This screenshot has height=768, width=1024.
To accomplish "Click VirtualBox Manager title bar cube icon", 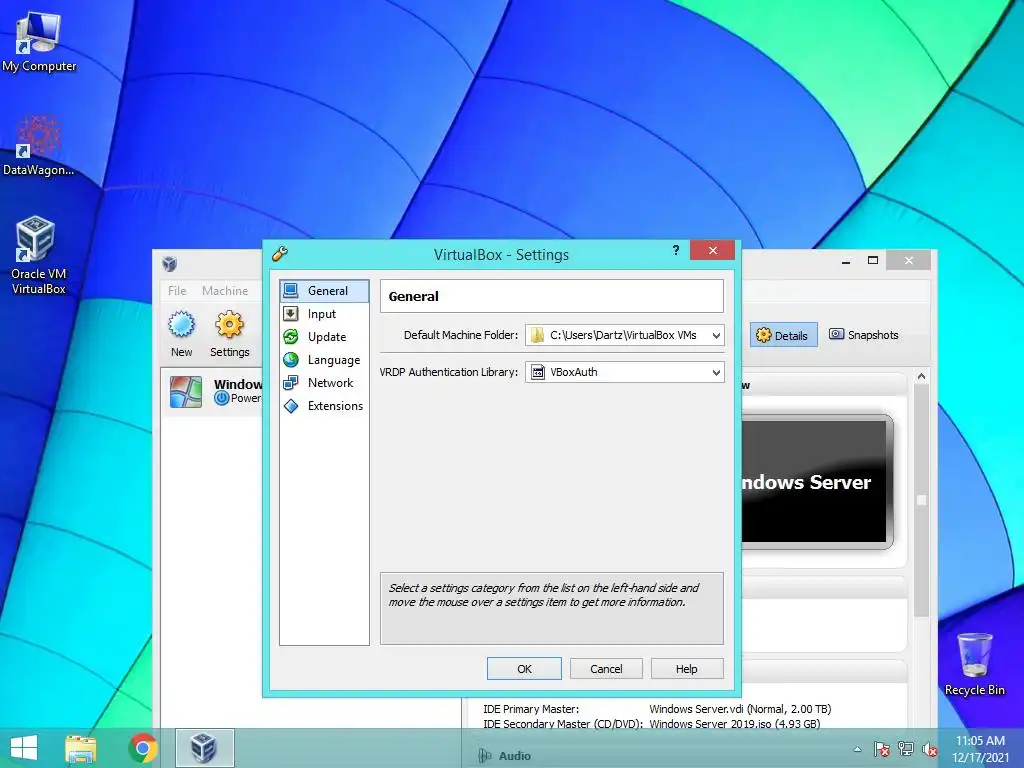I will click(170, 264).
